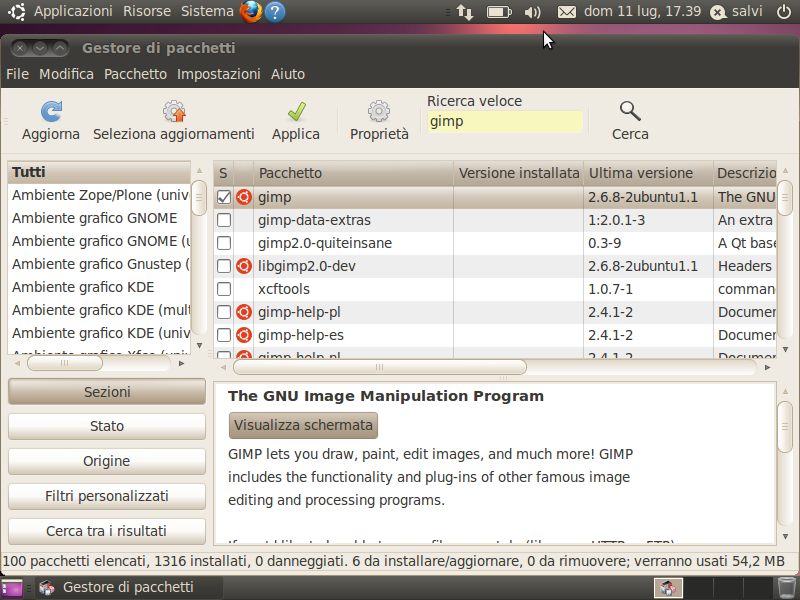This screenshot has height=600, width=800.
Task: Sort by the Ultima versione column header
Action: [648, 173]
